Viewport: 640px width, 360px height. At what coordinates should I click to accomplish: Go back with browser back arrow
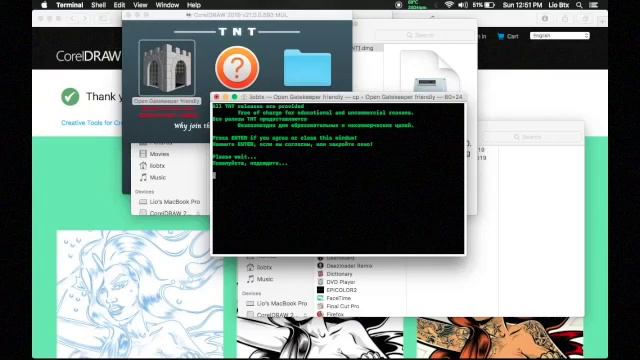[x=72, y=19]
